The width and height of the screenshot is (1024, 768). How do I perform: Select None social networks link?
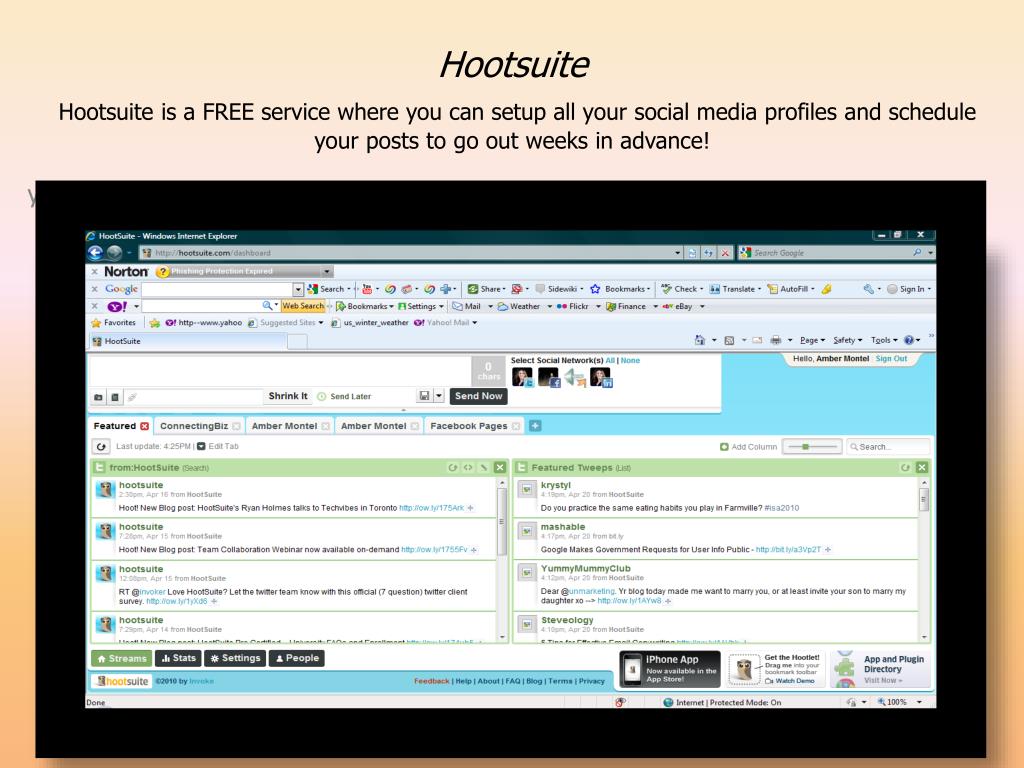pos(630,360)
